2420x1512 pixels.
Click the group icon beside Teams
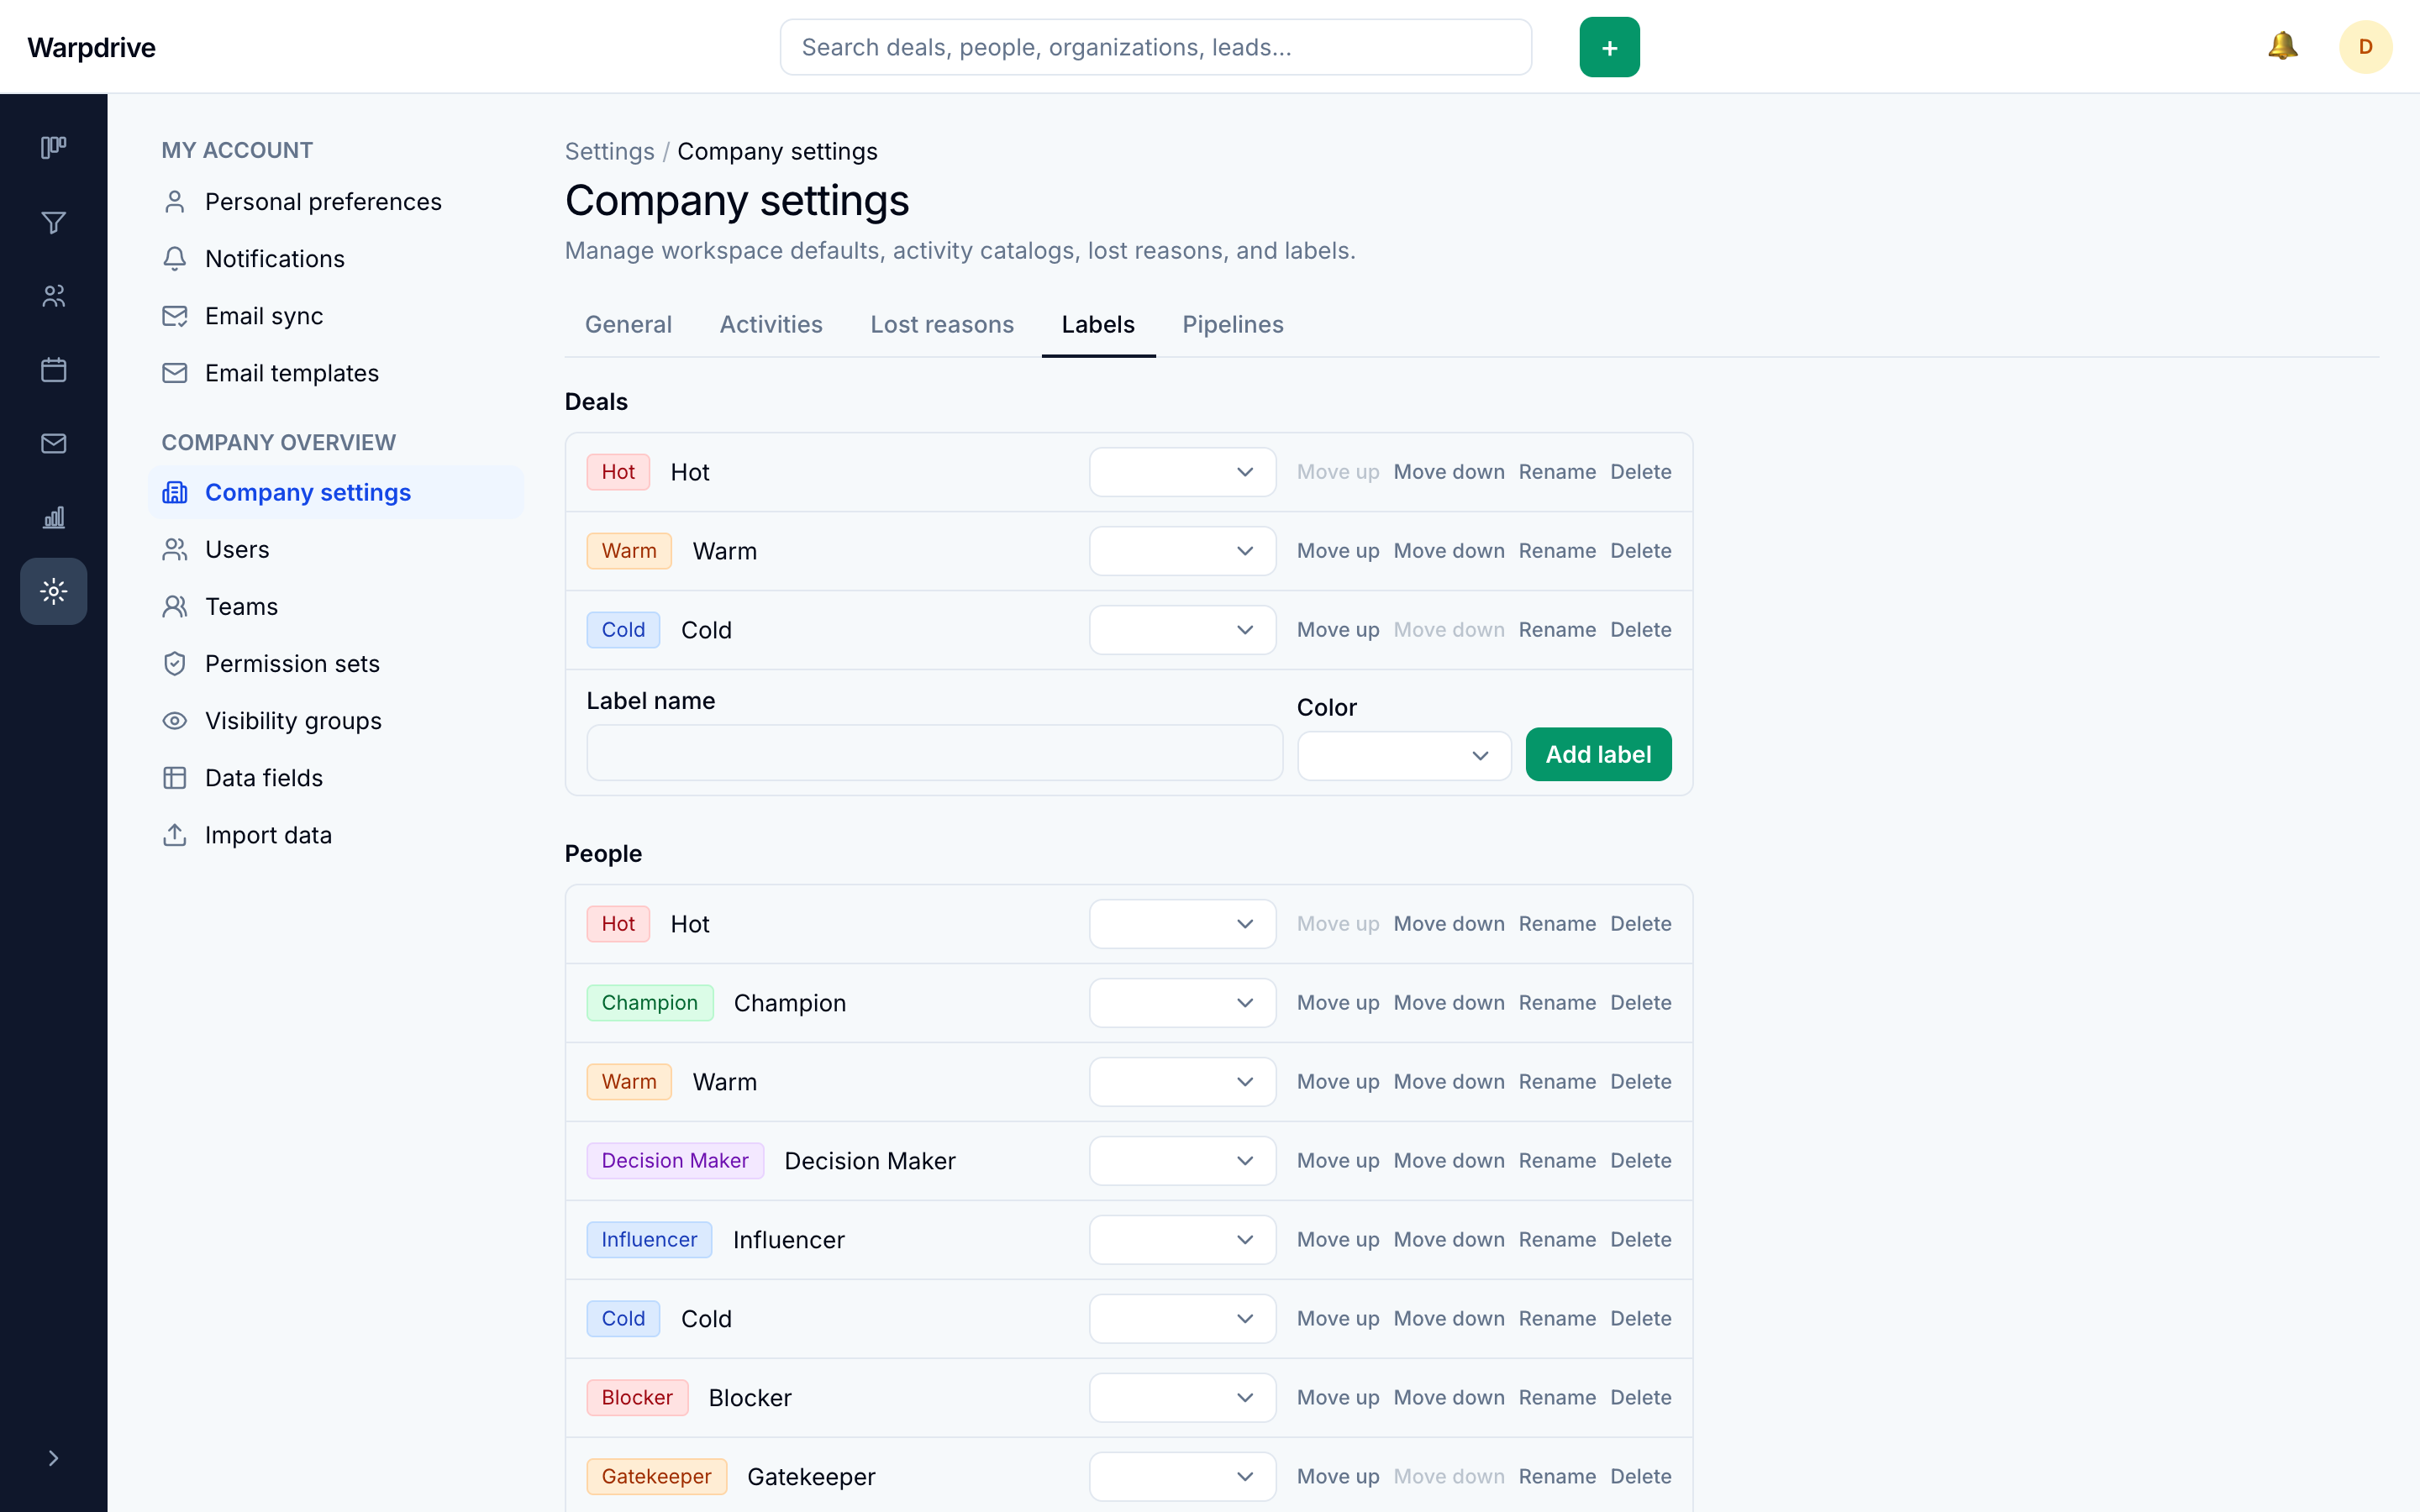tap(175, 606)
